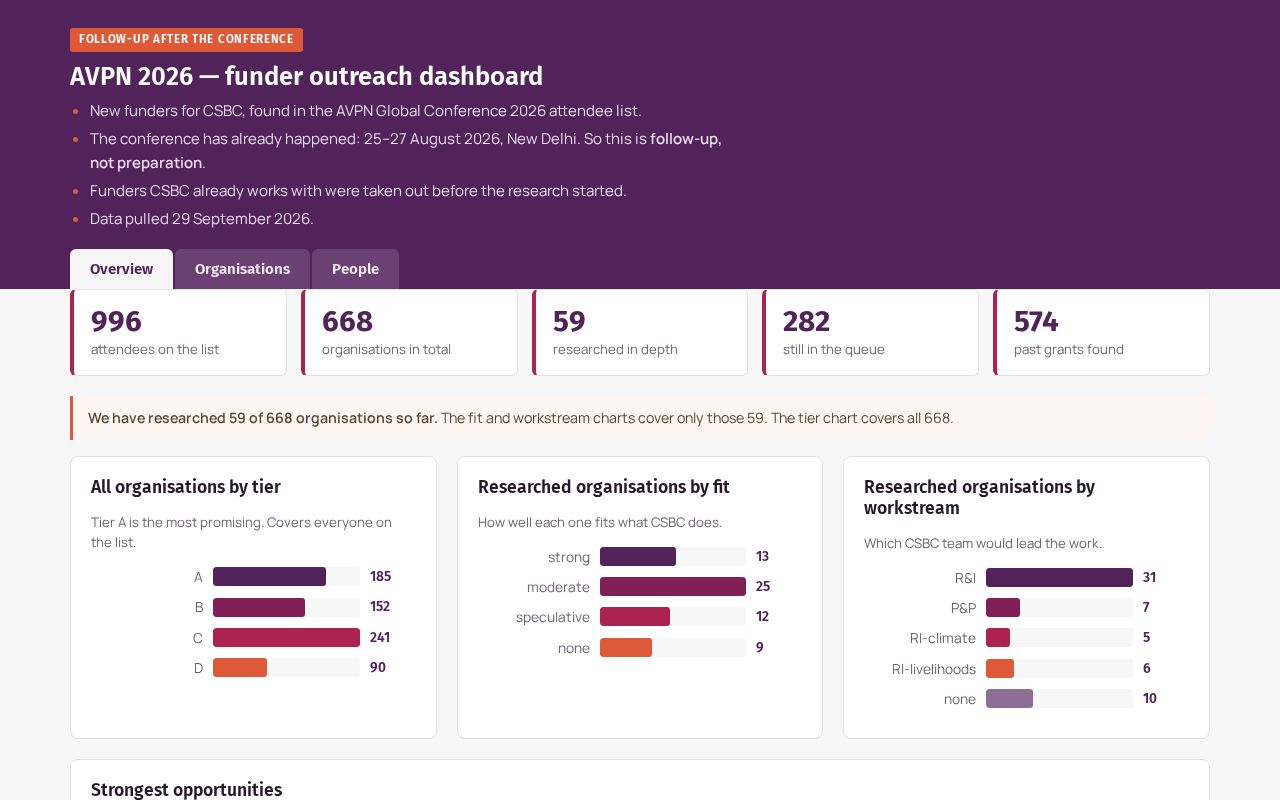
Task: Click the value 10 beside workstream none
Action: click(1150, 699)
